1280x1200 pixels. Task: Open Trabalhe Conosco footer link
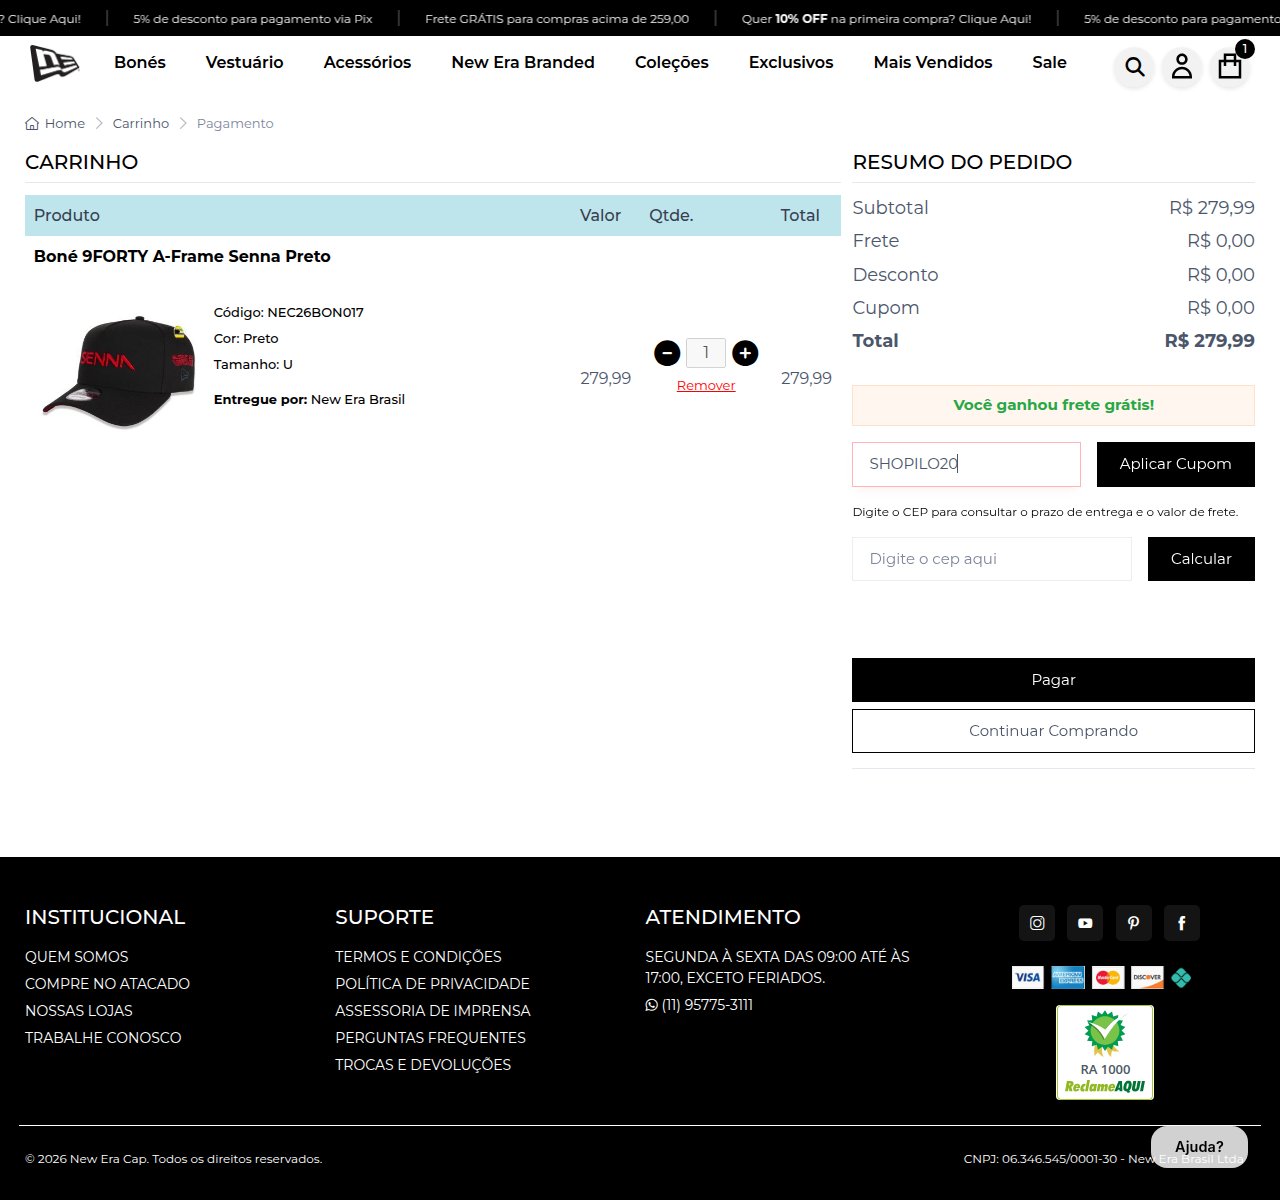point(103,1038)
